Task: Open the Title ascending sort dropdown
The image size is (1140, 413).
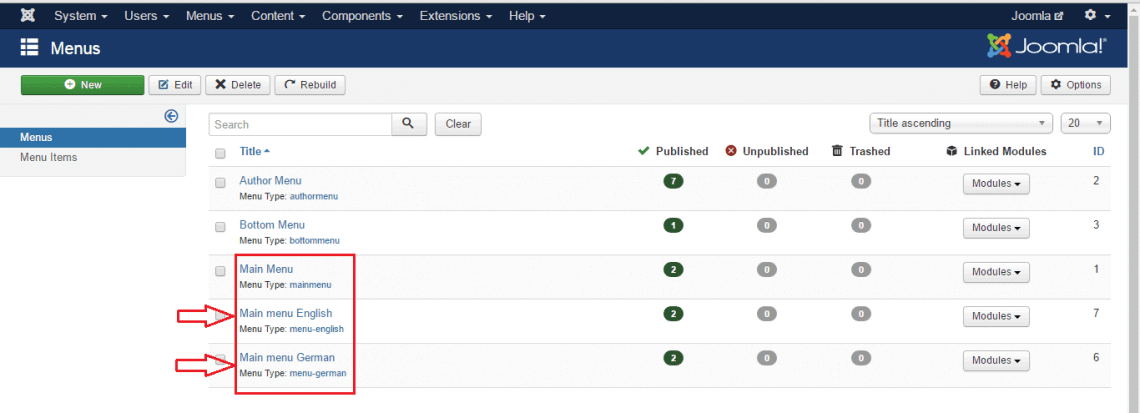Action: pyautogui.click(x=960, y=123)
